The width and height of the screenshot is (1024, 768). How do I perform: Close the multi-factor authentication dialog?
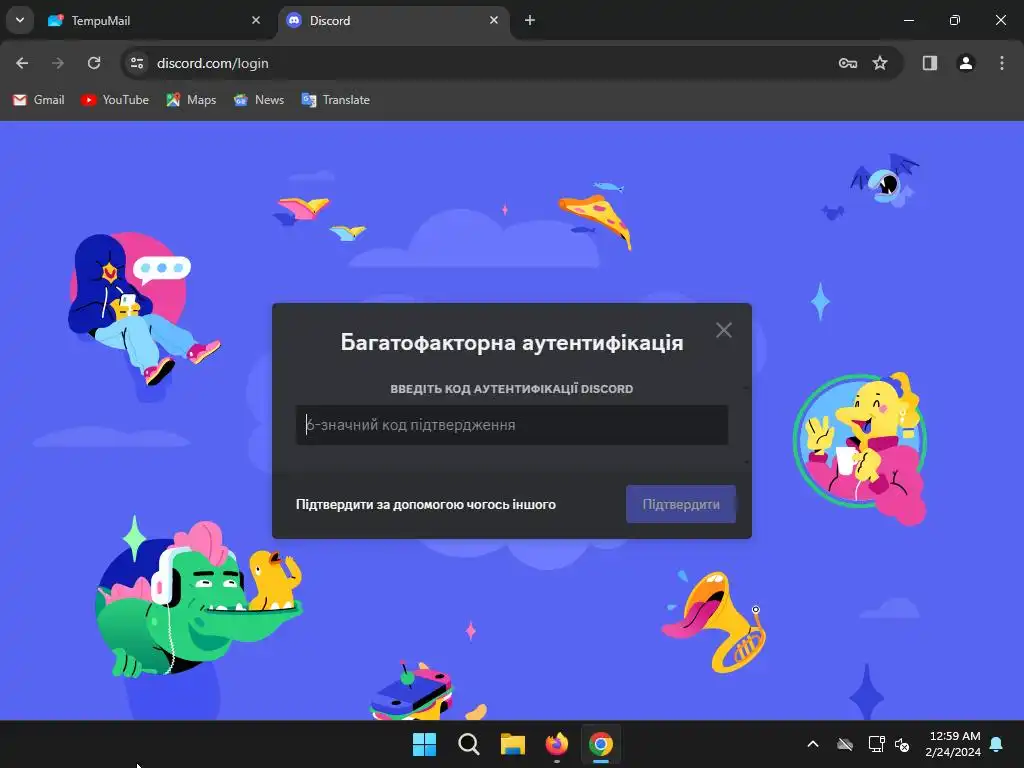(724, 330)
